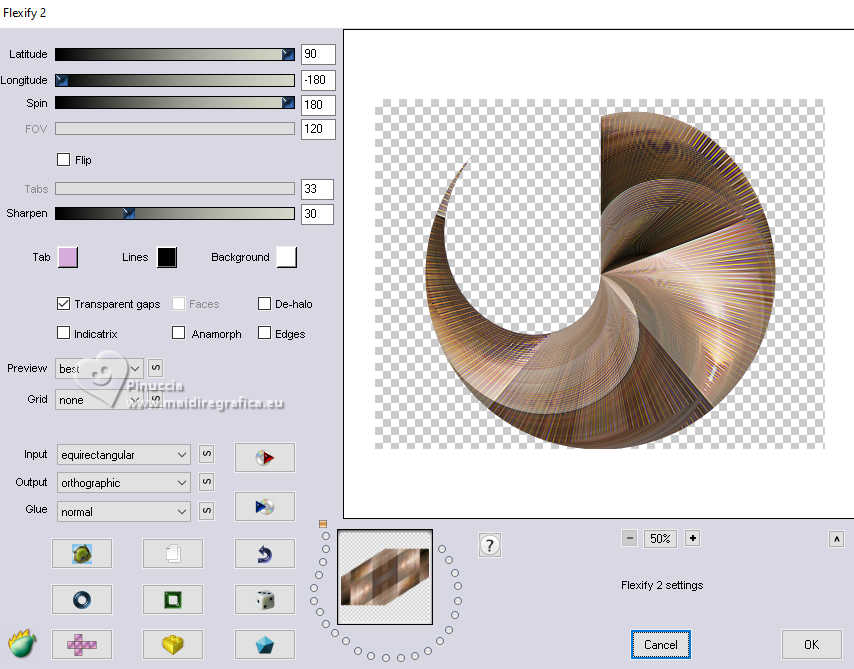854x669 pixels.
Task: Click the yellow brick icon button
Action: coord(173,644)
